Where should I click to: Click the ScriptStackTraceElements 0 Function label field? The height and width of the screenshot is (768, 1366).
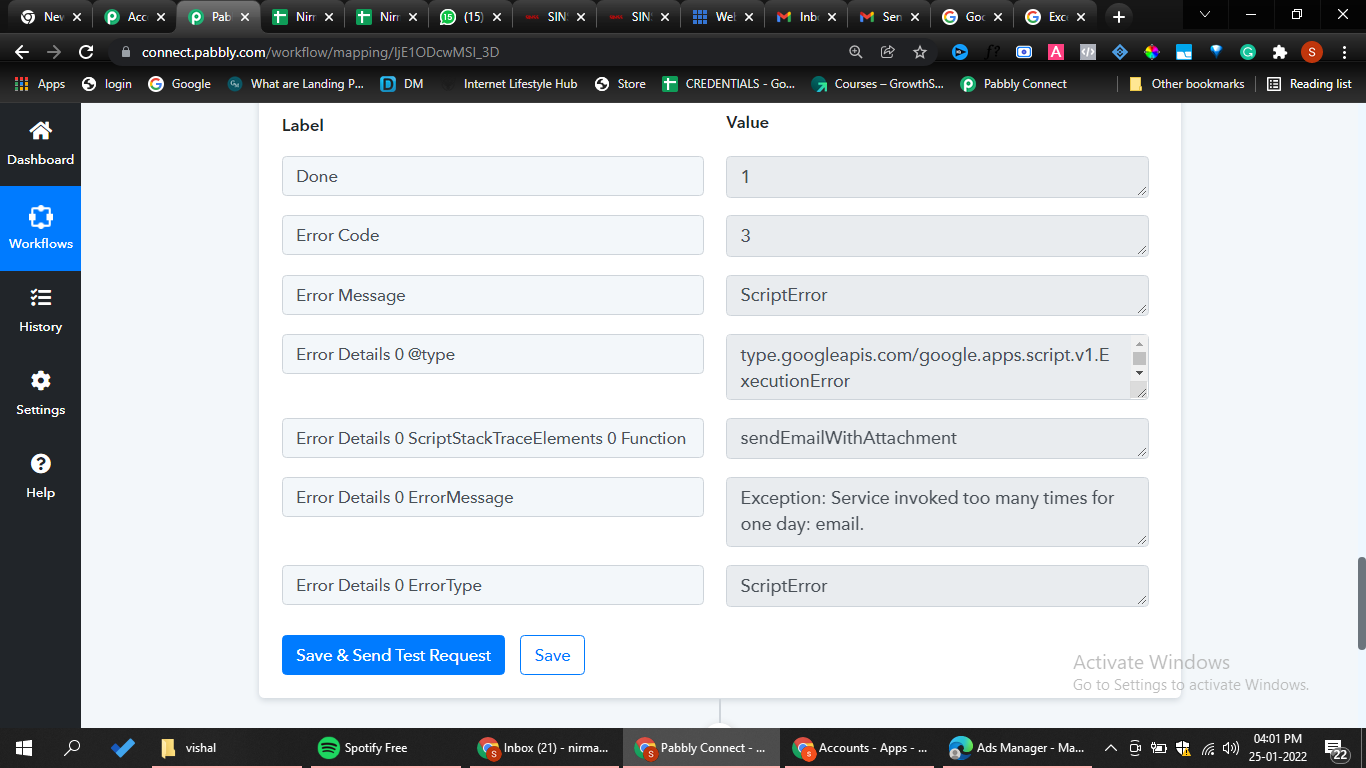[x=493, y=438]
